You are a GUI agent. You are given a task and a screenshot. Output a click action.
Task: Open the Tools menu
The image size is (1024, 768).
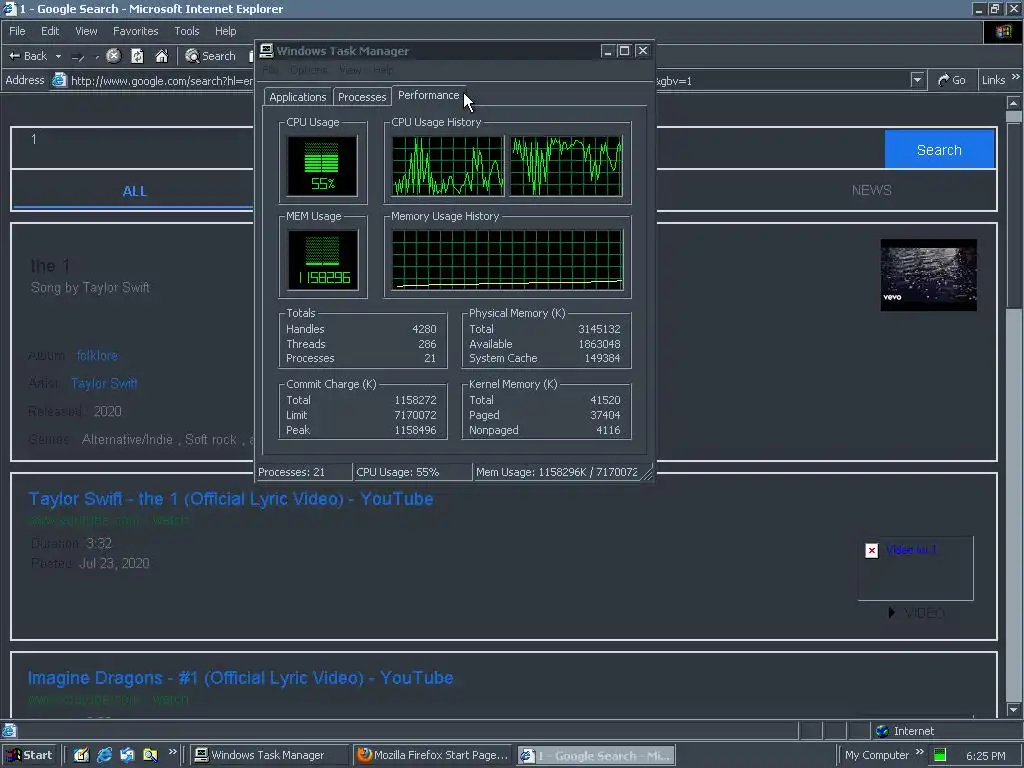tap(186, 31)
